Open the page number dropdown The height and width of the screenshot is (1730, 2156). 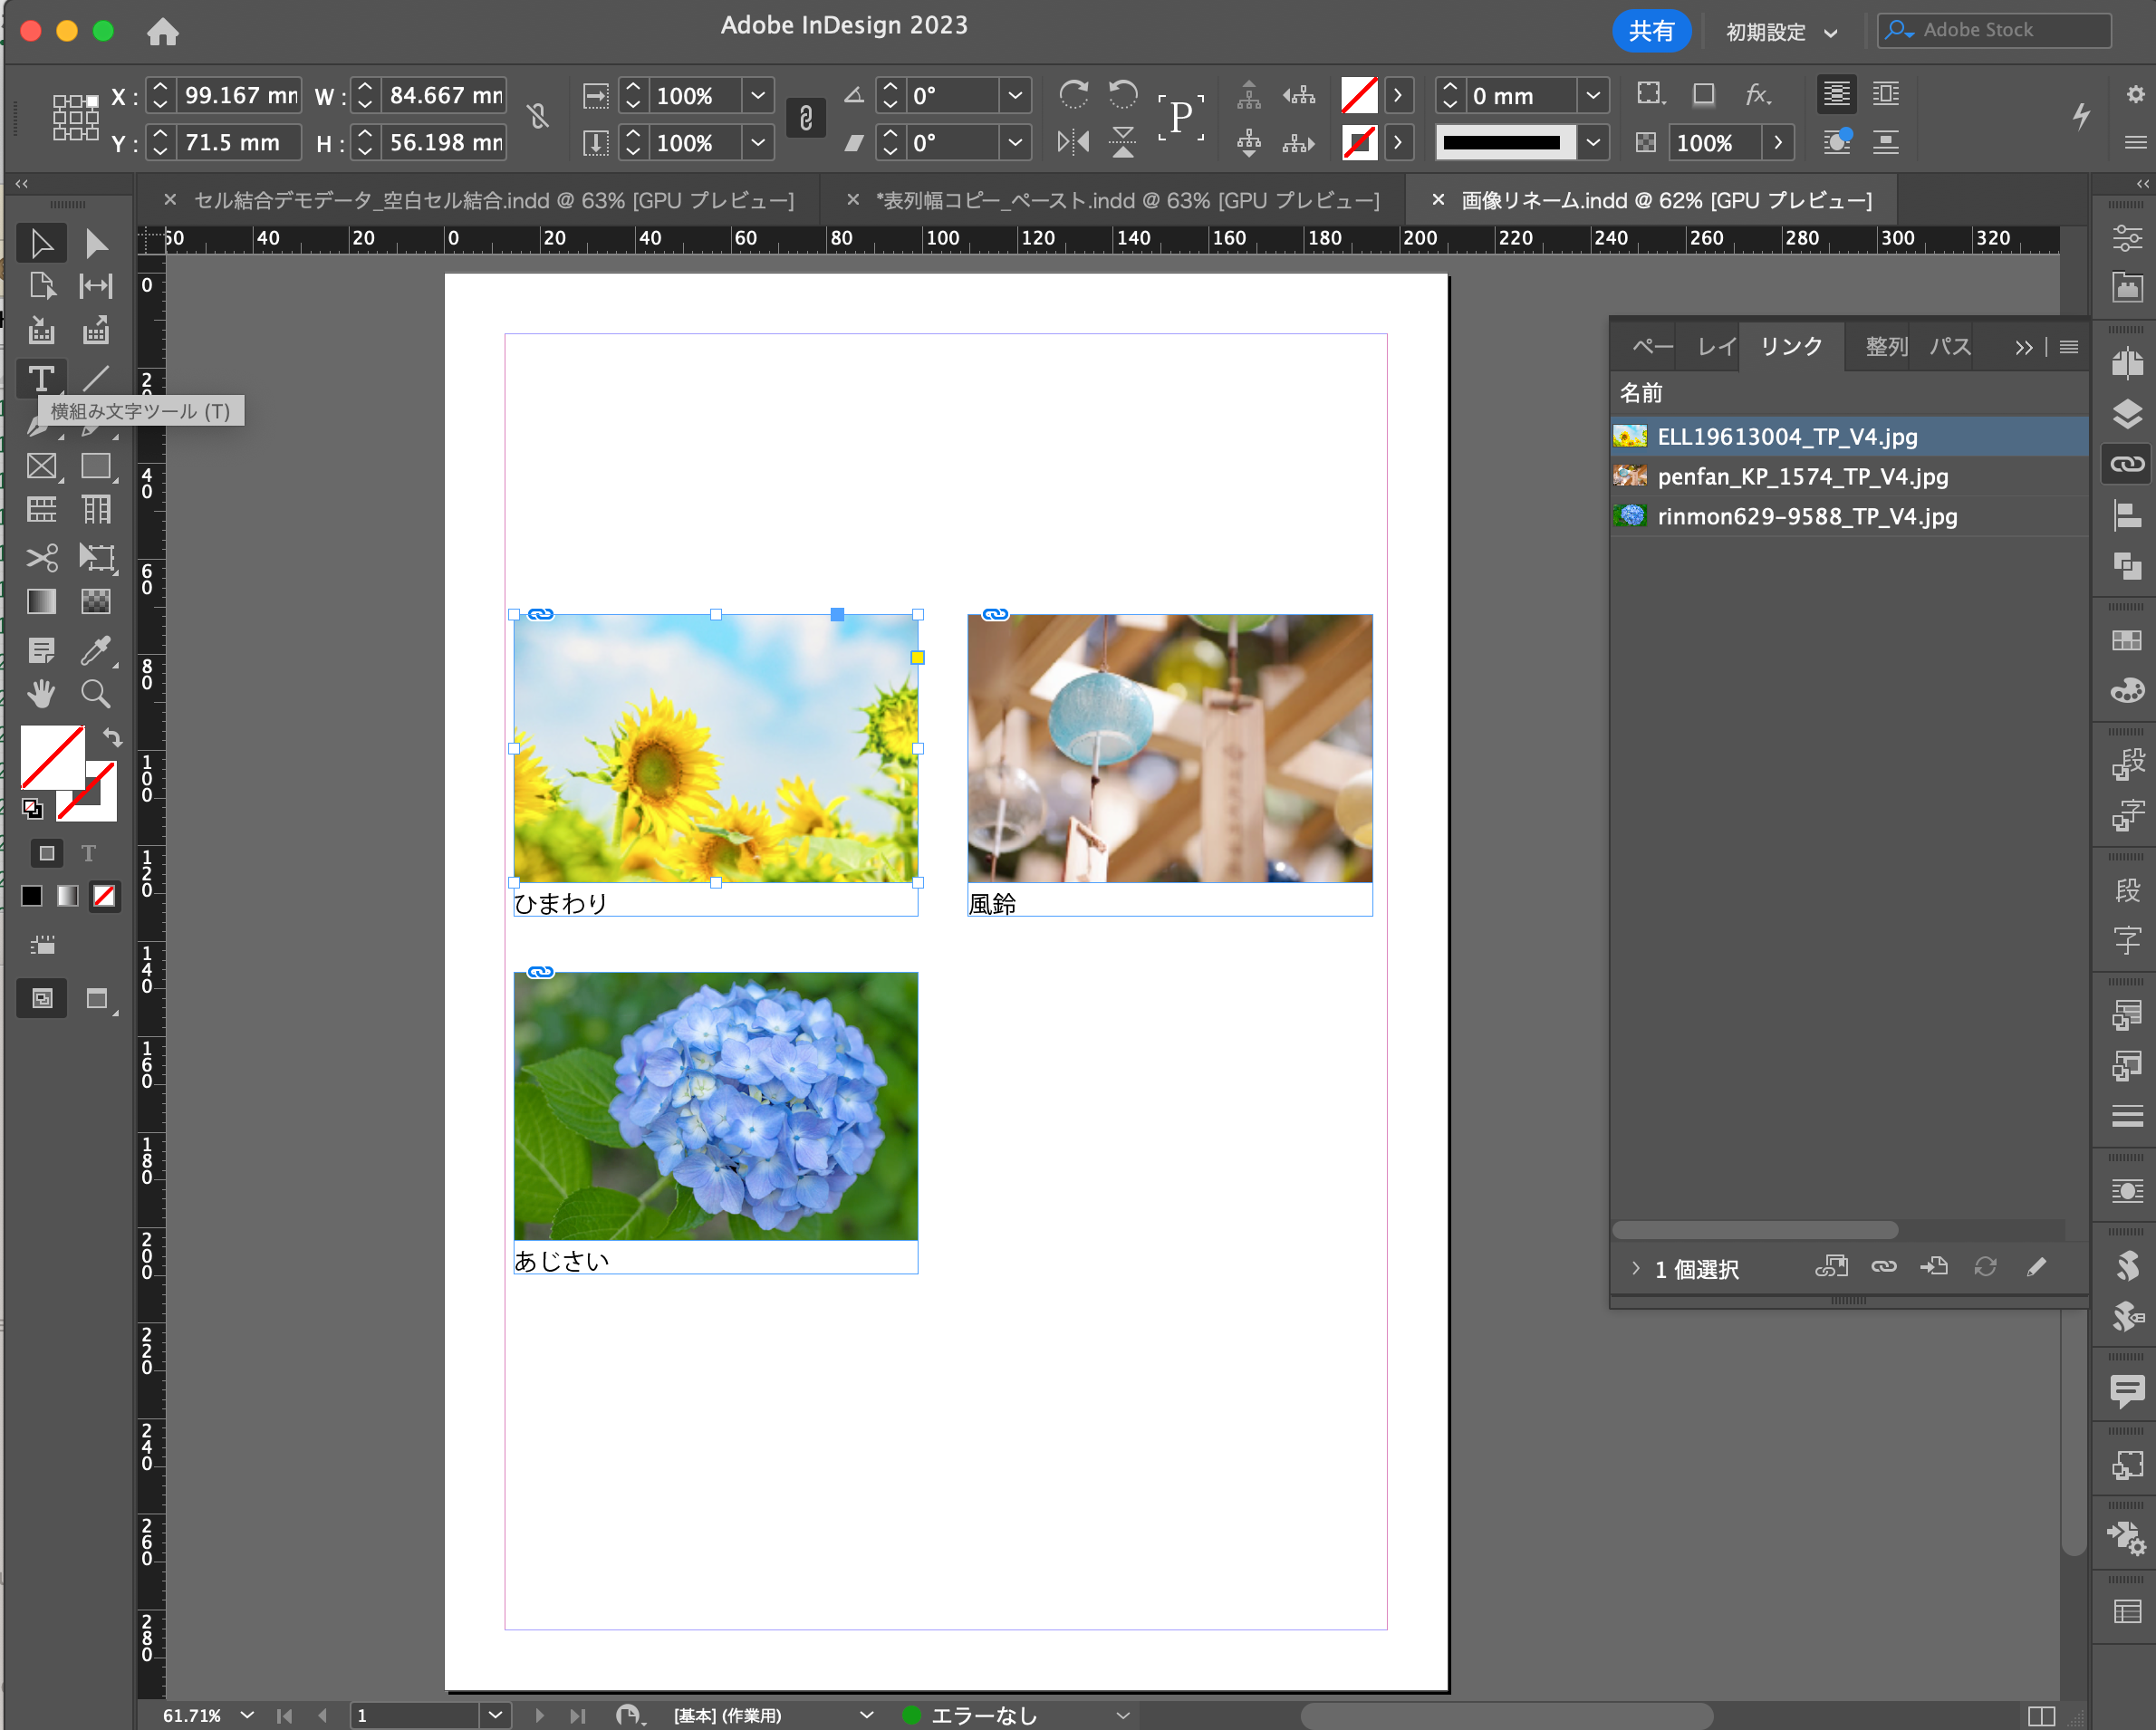coord(494,1715)
